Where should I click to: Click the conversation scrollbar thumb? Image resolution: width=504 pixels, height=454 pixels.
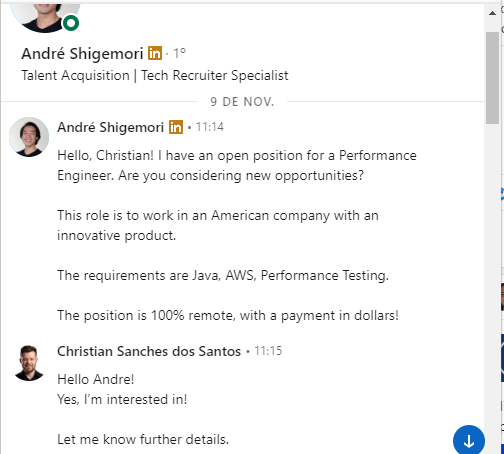point(492,78)
